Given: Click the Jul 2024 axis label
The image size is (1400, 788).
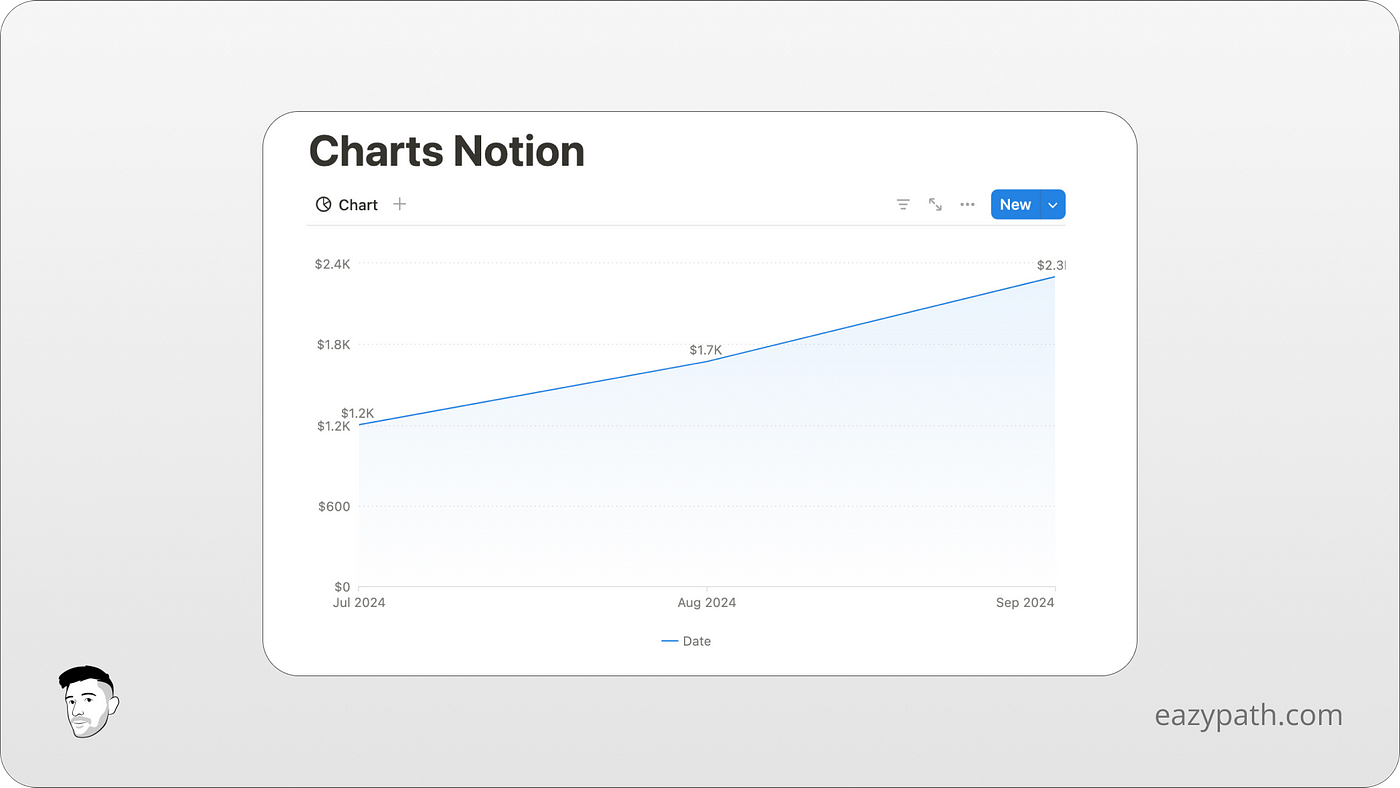Looking at the screenshot, I should pyautogui.click(x=359, y=602).
